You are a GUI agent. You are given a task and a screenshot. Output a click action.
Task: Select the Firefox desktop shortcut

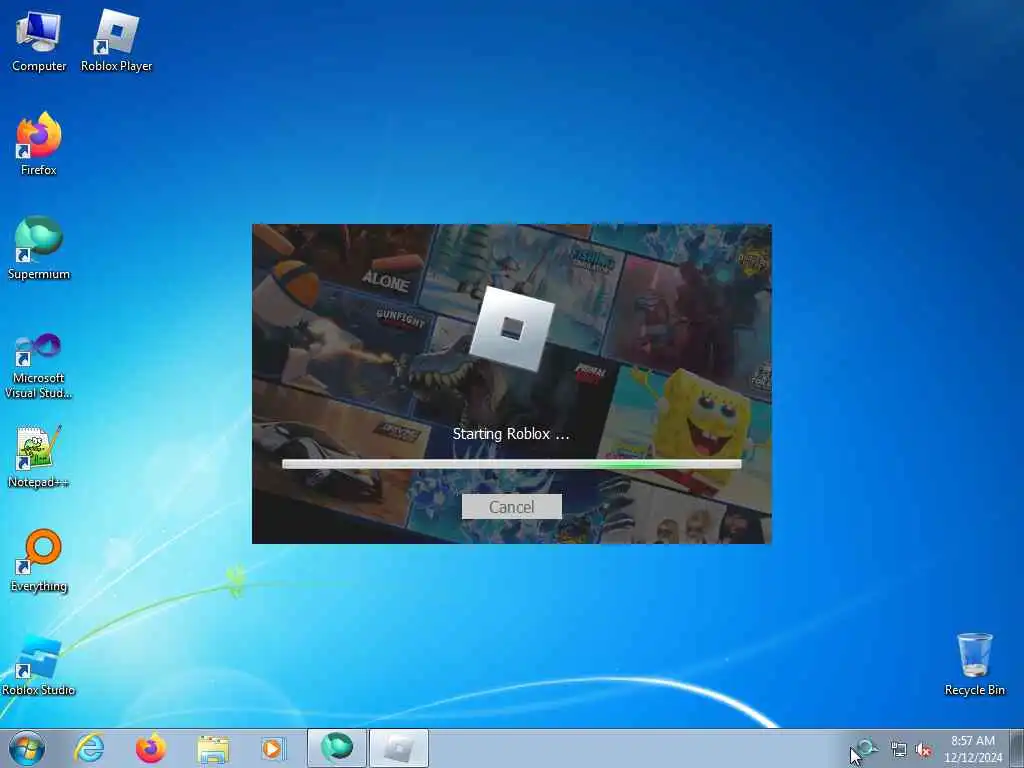click(39, 144)
